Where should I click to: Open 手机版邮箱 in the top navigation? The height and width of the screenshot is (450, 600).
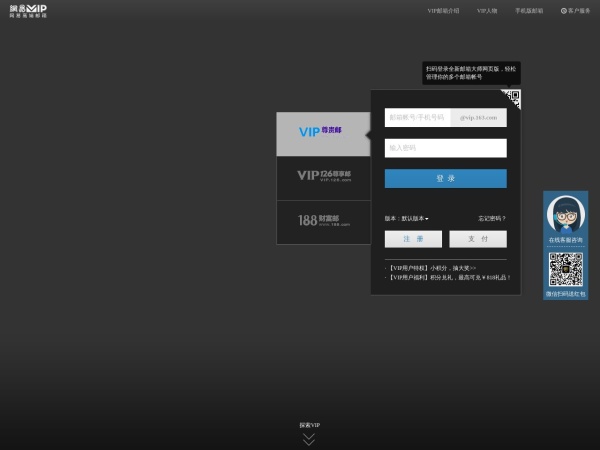click(x=529, y=10)
